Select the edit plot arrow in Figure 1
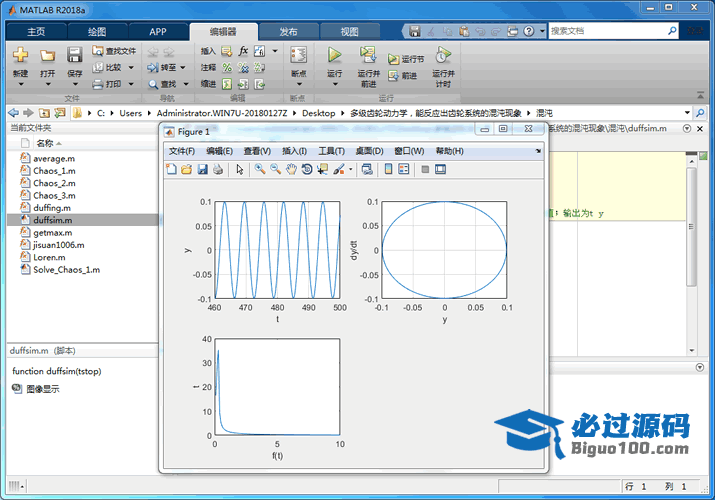The width and height of the screenshot is (715, 500). click(x=240, y=170)
